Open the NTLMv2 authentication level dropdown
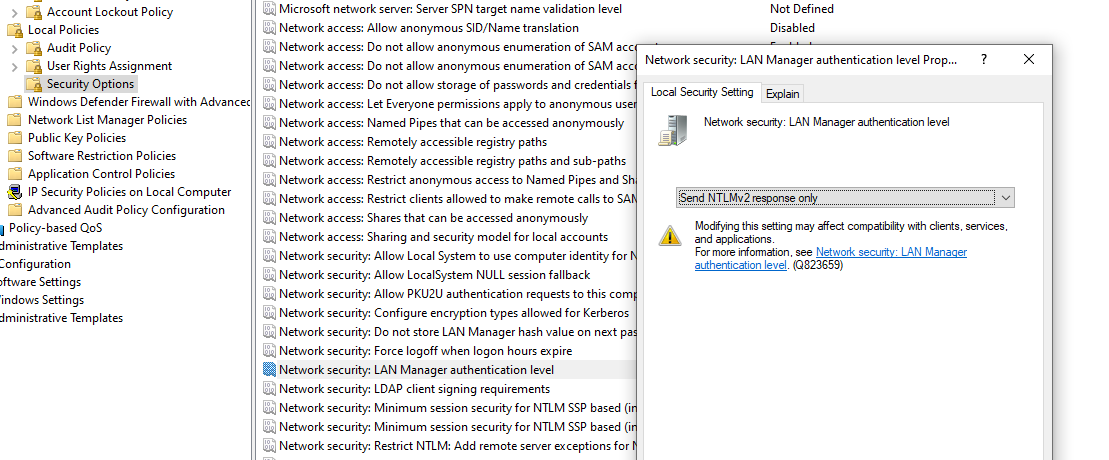Viewport: 1109px width, 460px height. click(845, 198)
